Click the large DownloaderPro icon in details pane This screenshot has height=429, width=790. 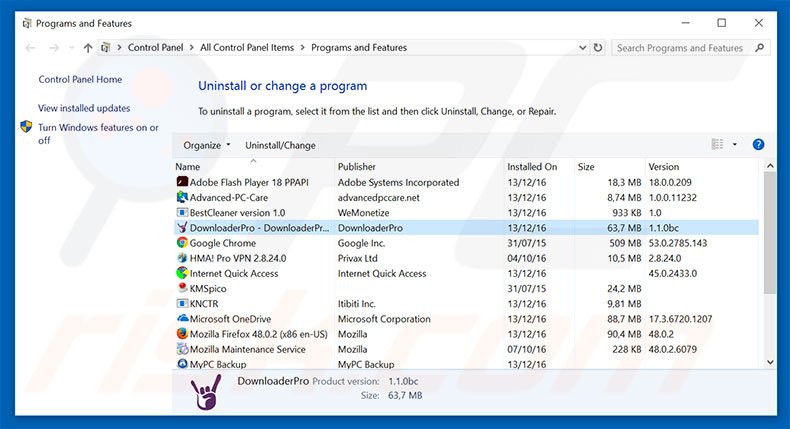206,393
